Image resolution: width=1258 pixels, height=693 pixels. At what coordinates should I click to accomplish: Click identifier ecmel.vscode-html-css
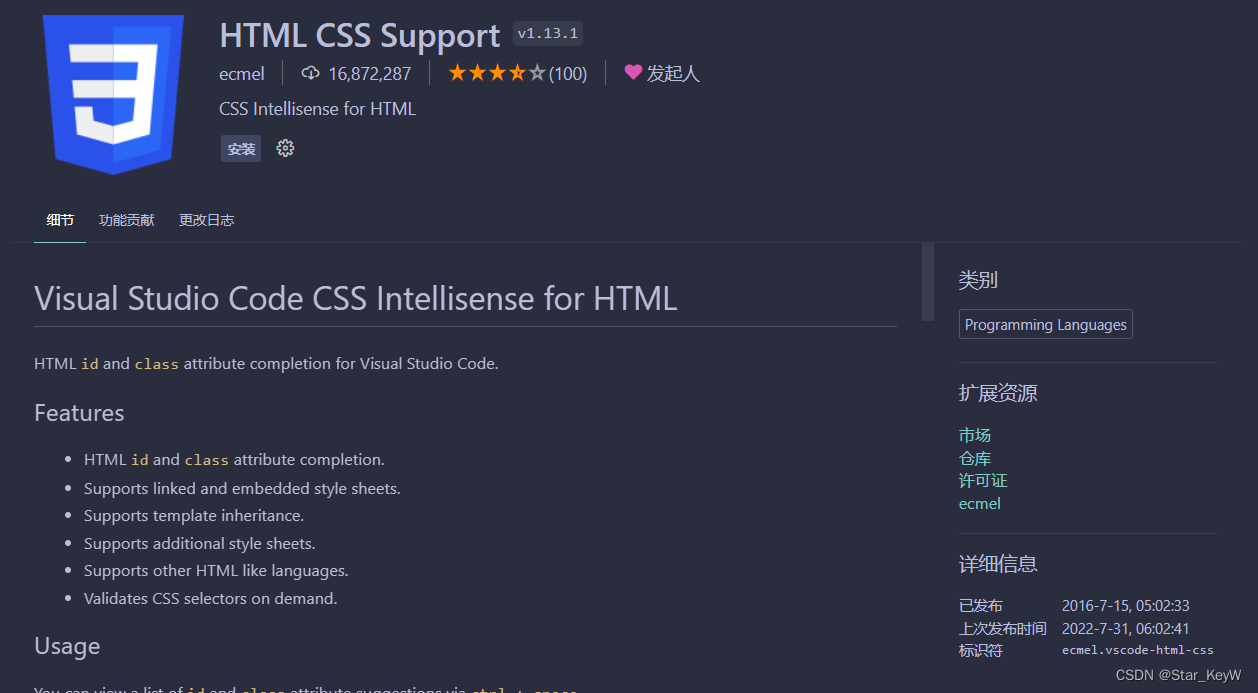click(1138, 650)
